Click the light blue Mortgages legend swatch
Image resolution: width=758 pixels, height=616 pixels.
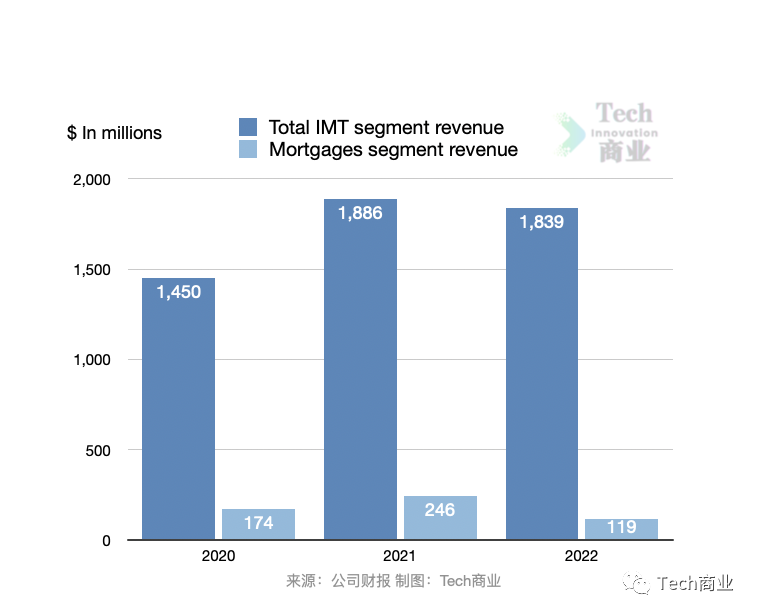[248, 150]
